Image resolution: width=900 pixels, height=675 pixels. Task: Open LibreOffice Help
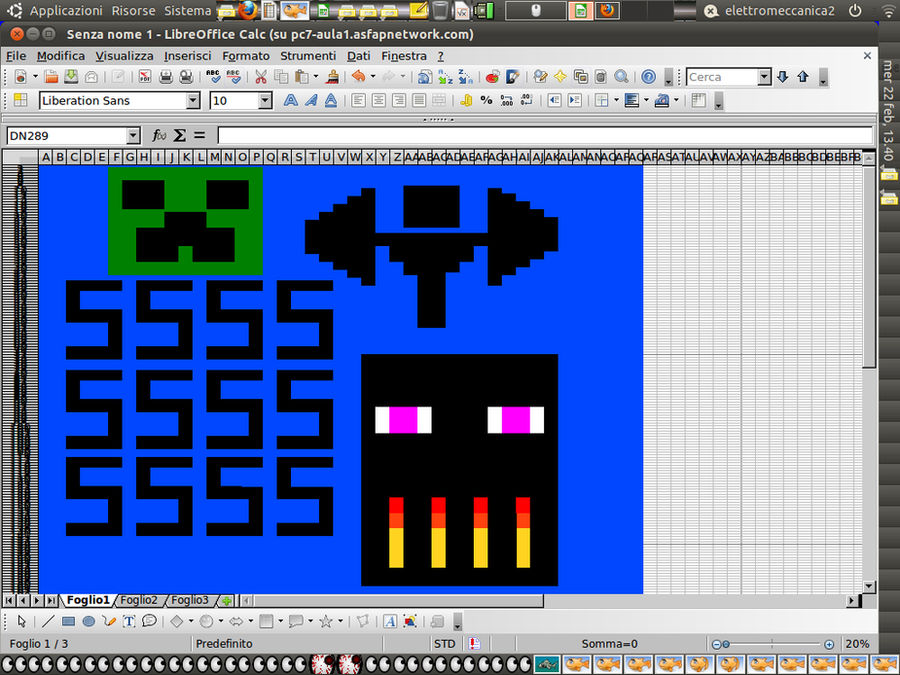point(649,76)
